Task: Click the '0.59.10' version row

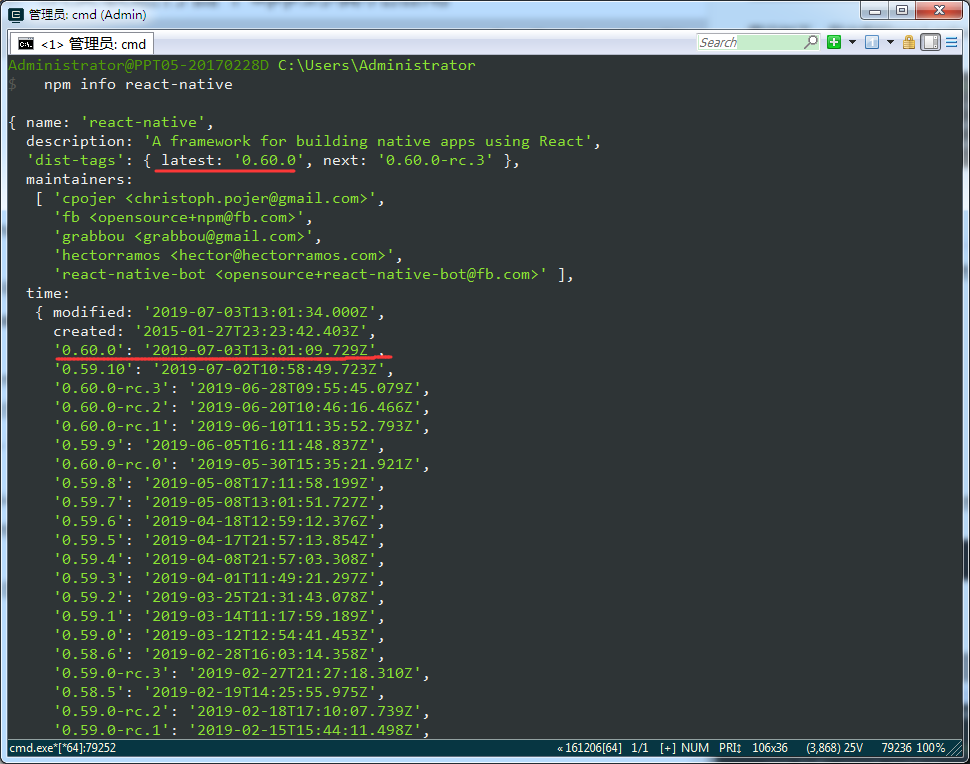Action: tap(224, 369)
